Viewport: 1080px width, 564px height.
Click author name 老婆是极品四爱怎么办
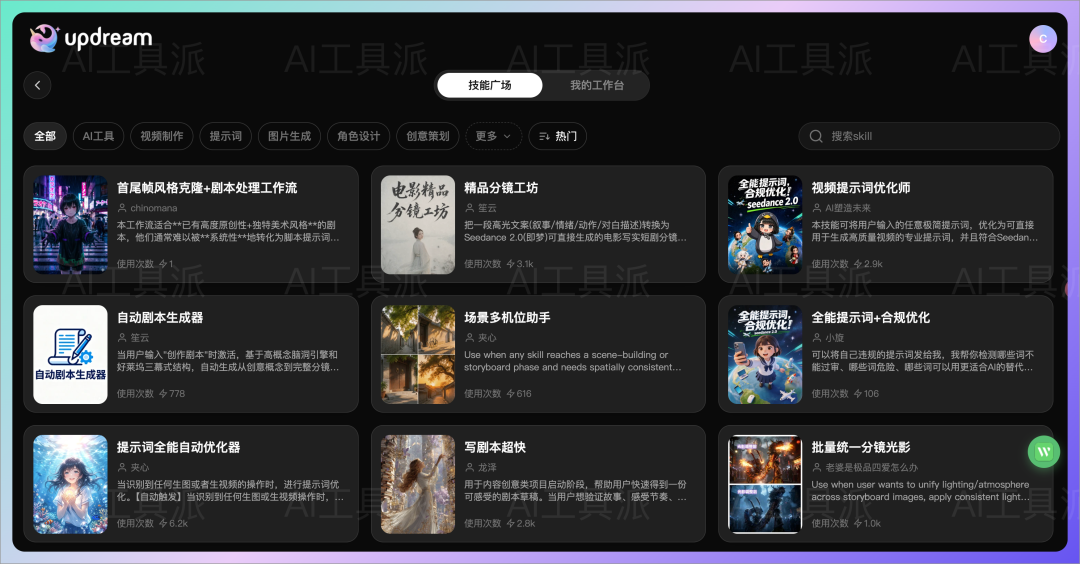coord(871,468)
